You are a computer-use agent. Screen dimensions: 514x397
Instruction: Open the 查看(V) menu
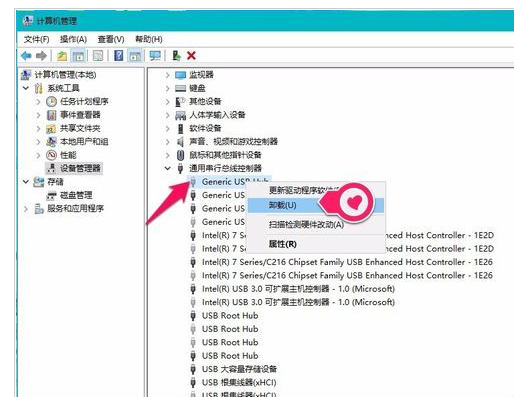[x=111, y=40]
